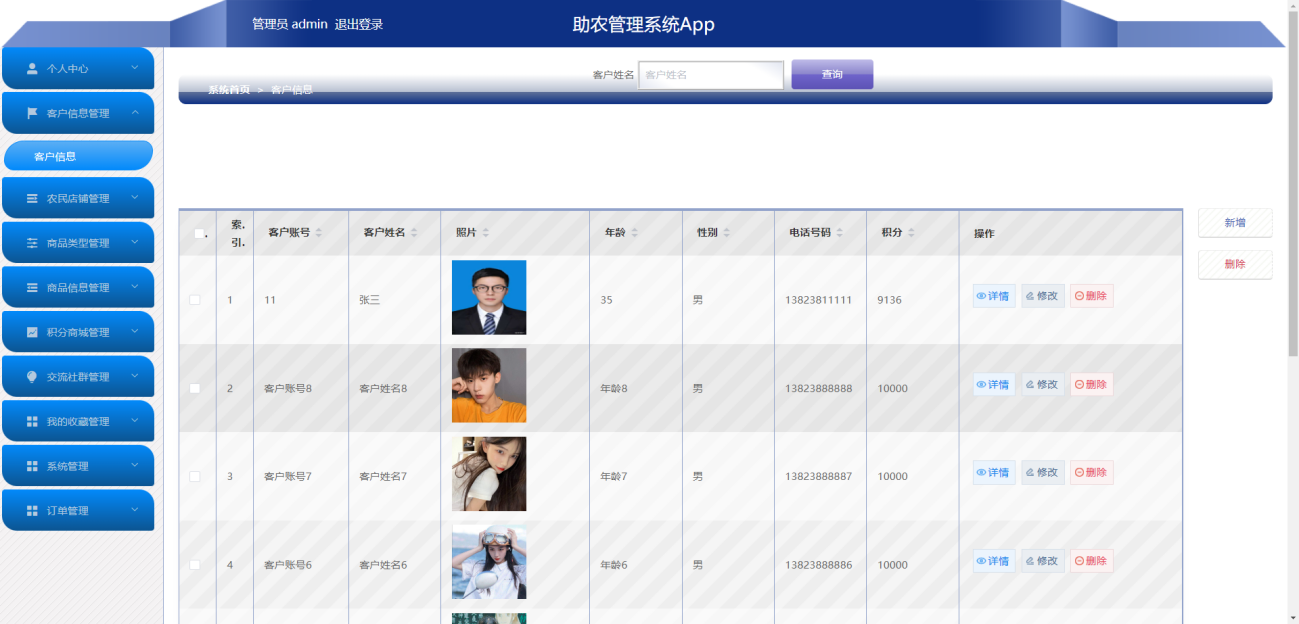Sort table by 电话号码 column arrows
This screenshot has height=624, width=1299.
840,233
